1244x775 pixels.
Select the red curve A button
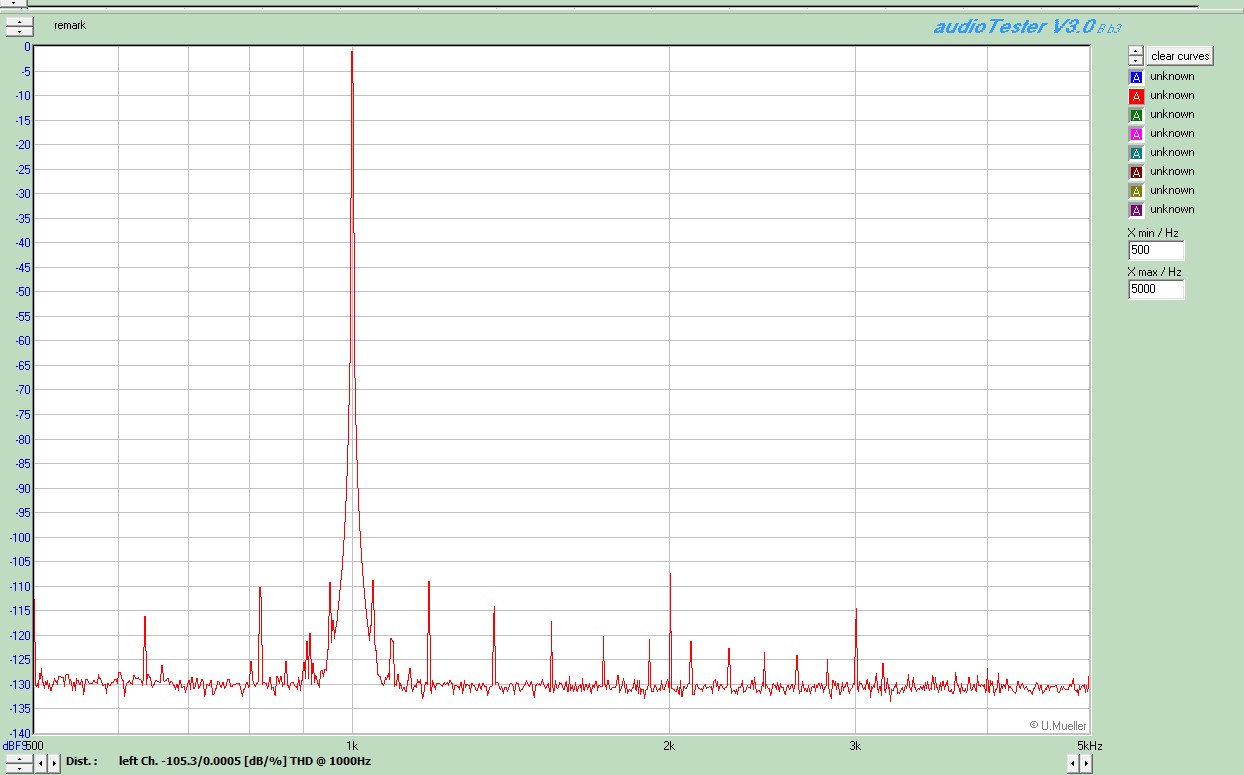tap(1136, 96)
